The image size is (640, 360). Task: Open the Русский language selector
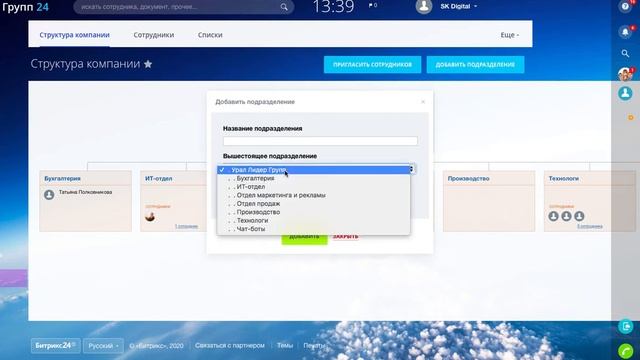(103, 346)
